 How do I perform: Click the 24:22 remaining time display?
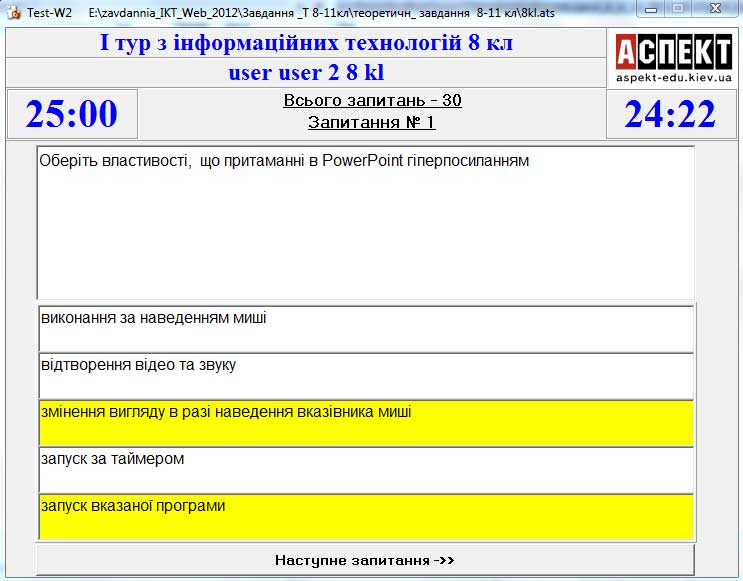(670, 114)
